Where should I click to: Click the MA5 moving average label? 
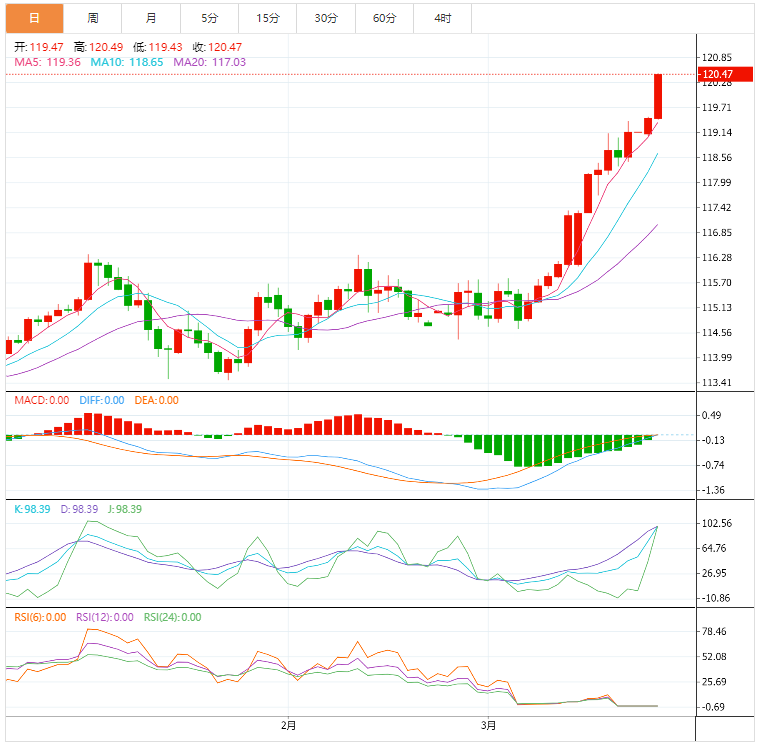click(x=47, y=62)
